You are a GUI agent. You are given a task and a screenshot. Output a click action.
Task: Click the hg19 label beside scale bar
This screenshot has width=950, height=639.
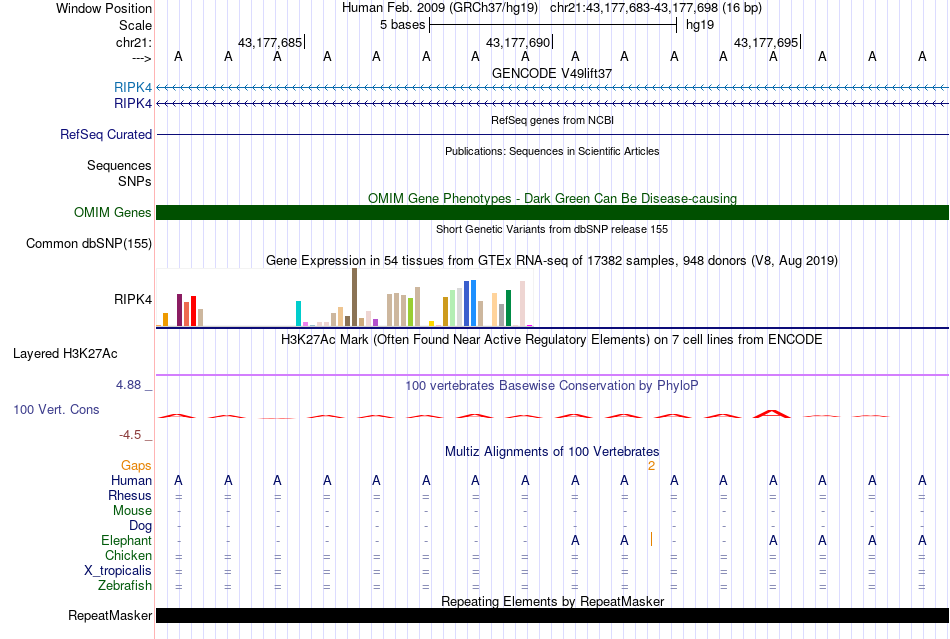(x=700, y=25)
